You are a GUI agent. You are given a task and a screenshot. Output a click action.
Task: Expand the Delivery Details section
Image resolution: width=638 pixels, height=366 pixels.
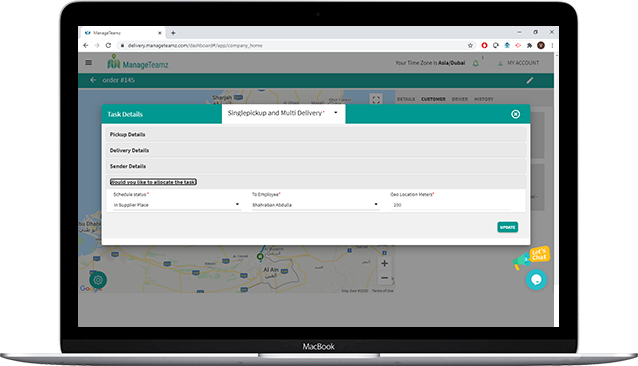click(x=316, y=150)
